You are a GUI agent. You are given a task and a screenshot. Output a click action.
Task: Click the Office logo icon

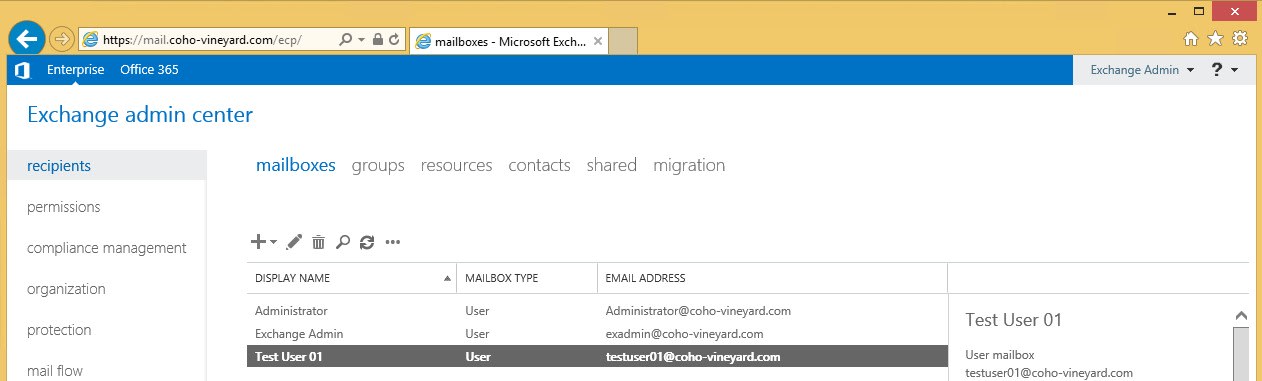click(x=22, y=70)
